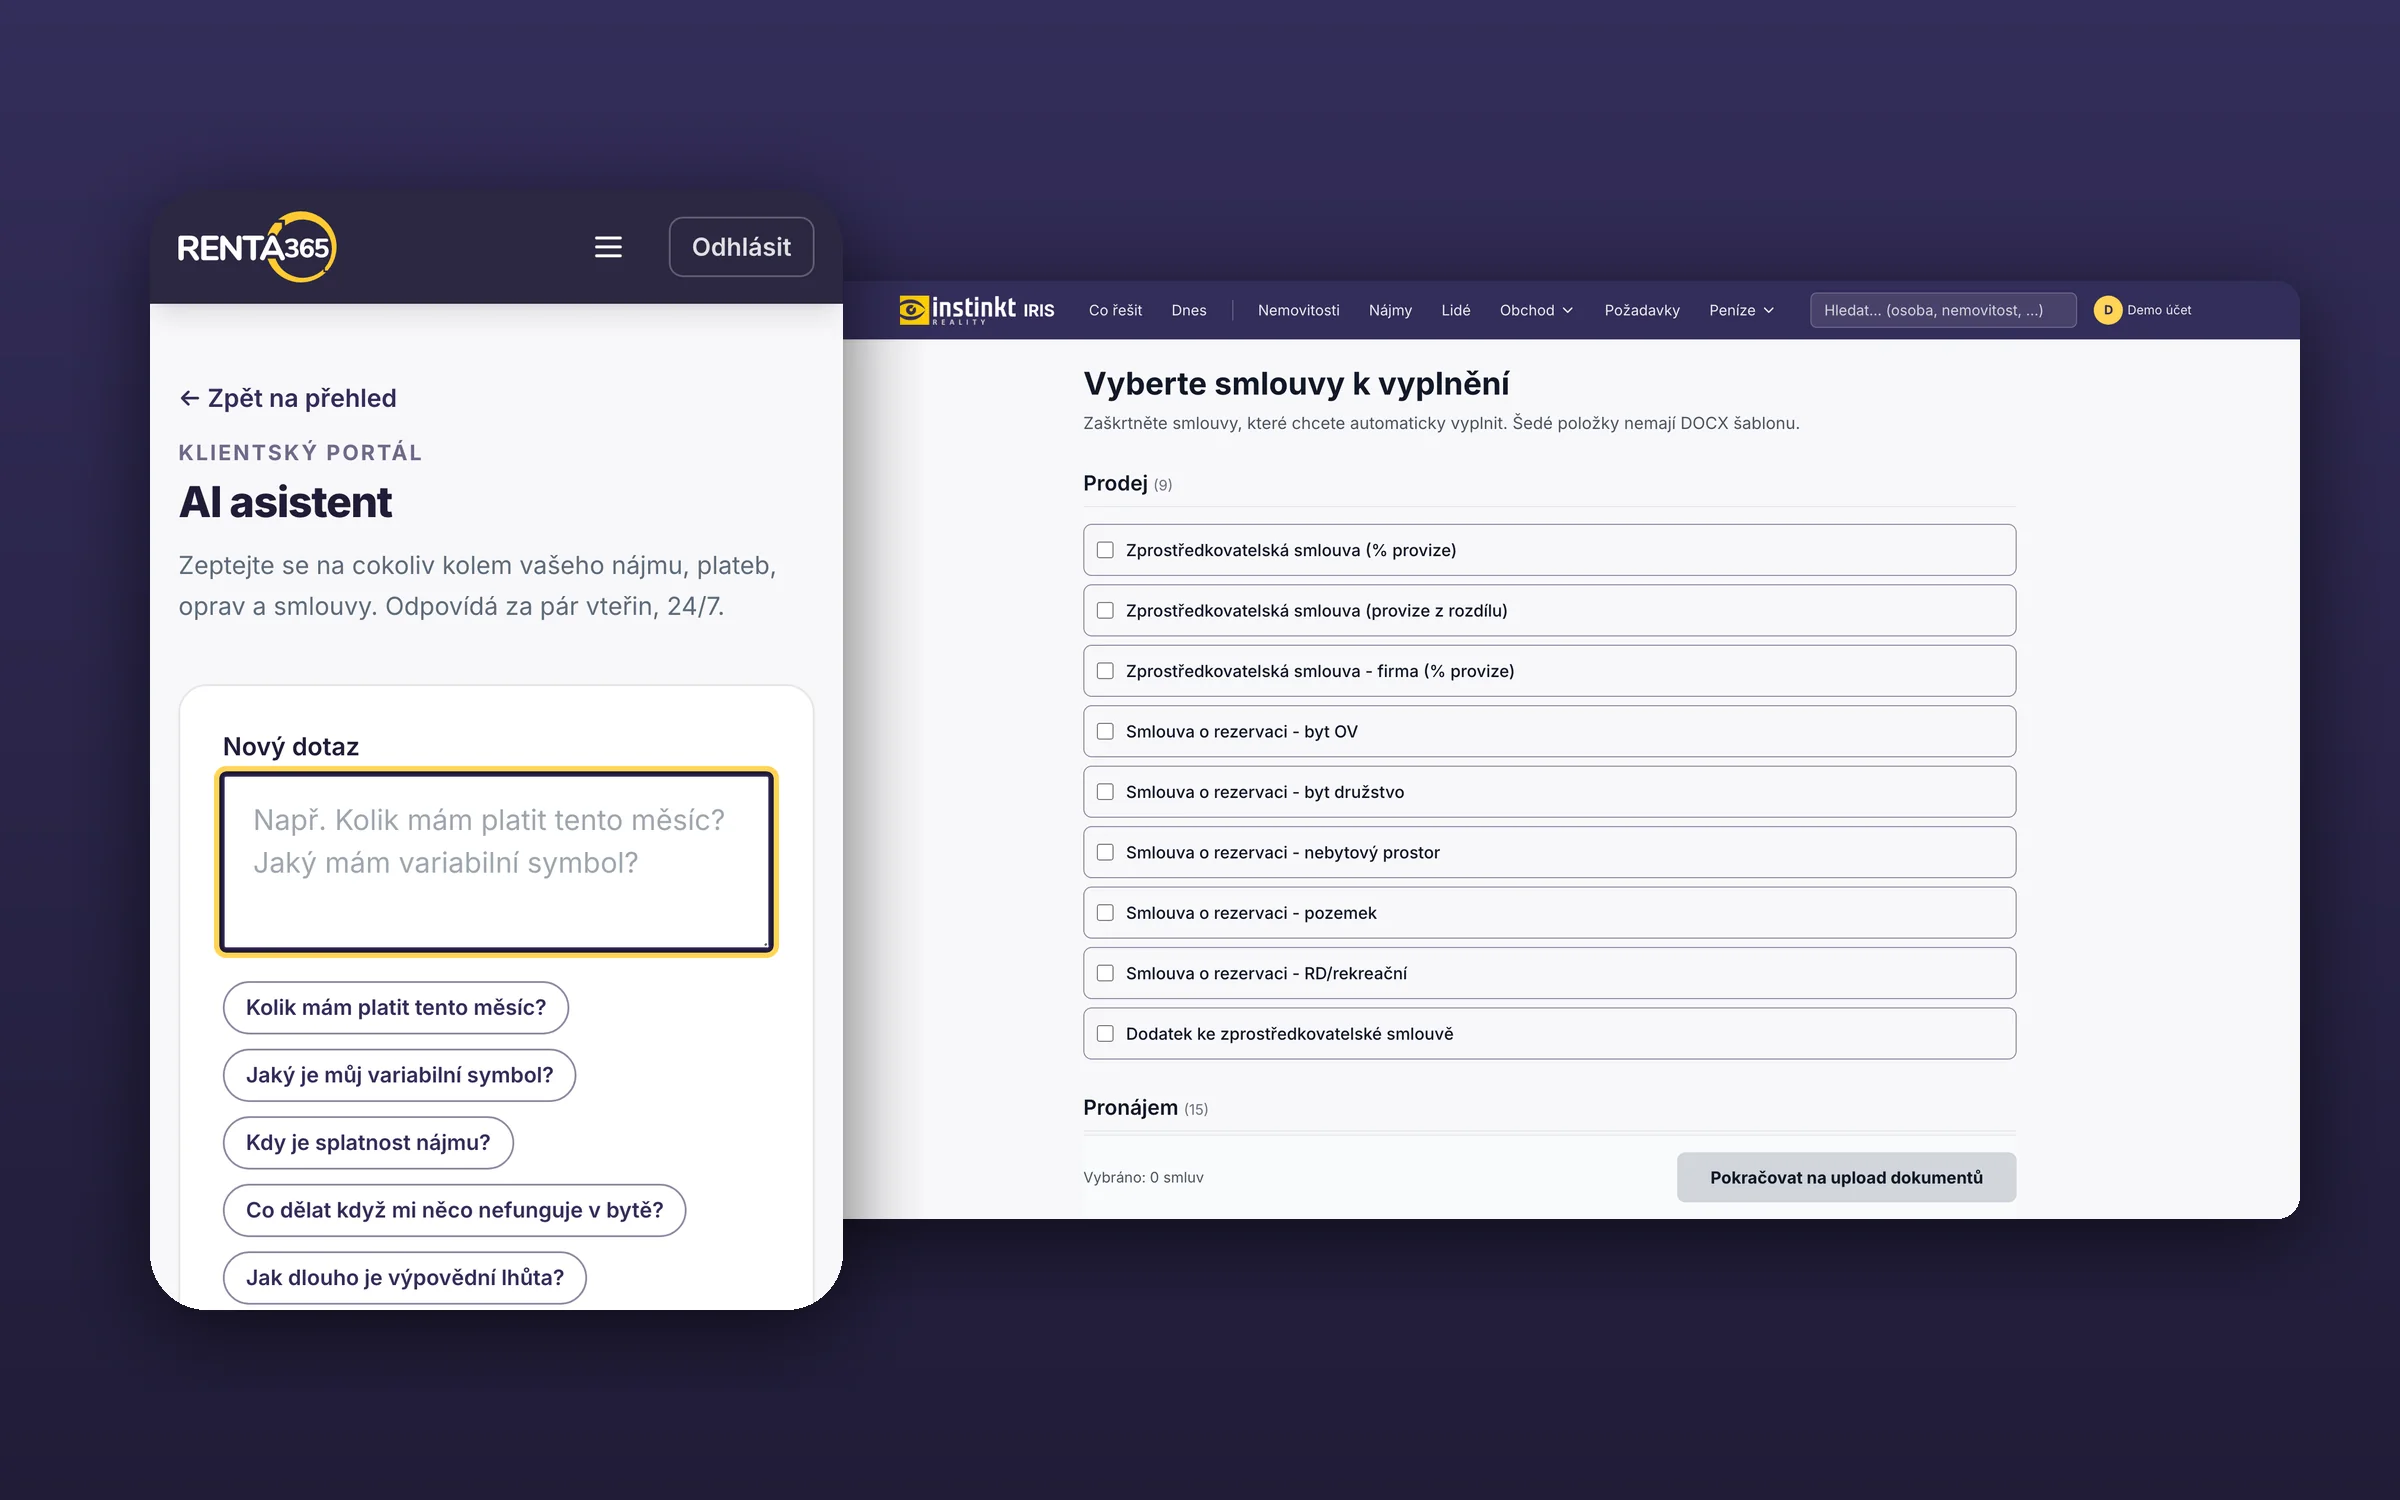
Task: Check Dodatek ke zprostředkovatelské smlouvě
Action: pyautogui.click(x=1105, y=1034)
